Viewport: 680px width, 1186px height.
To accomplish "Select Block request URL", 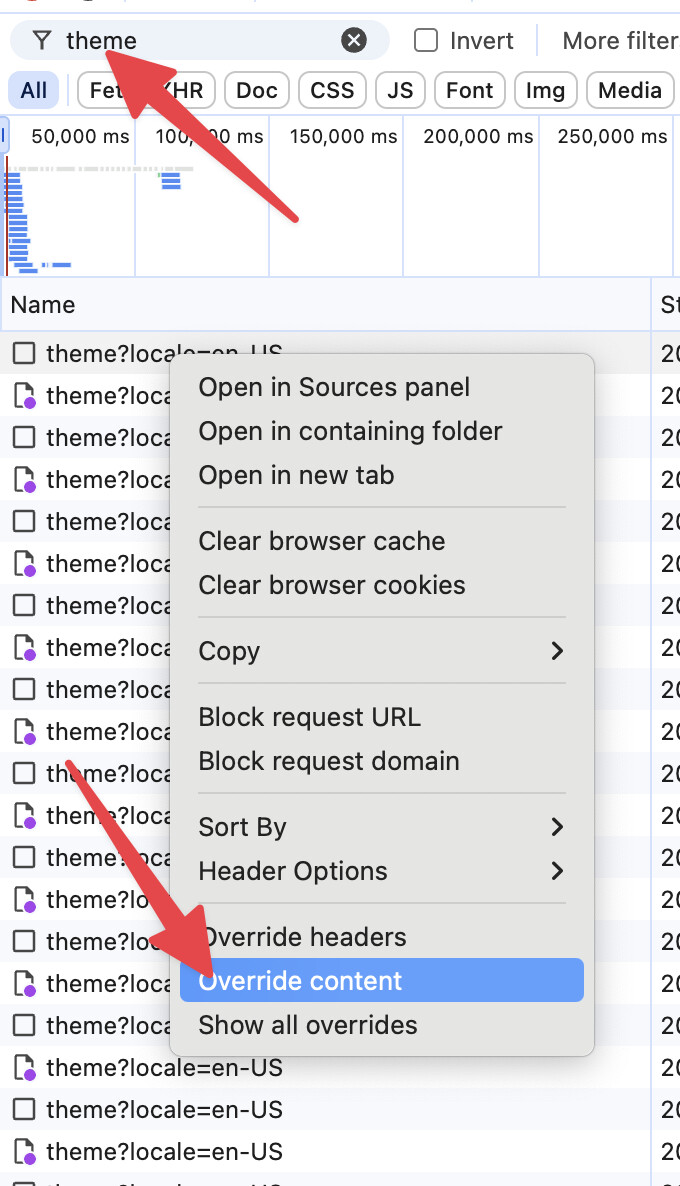I will 310,717.
